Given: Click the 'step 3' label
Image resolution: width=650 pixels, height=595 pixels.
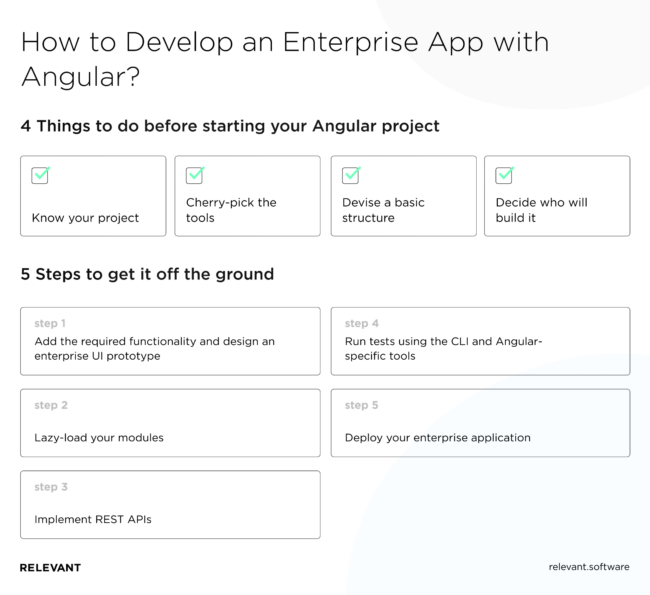Looking at the screenshot, I should pos(51,487).
